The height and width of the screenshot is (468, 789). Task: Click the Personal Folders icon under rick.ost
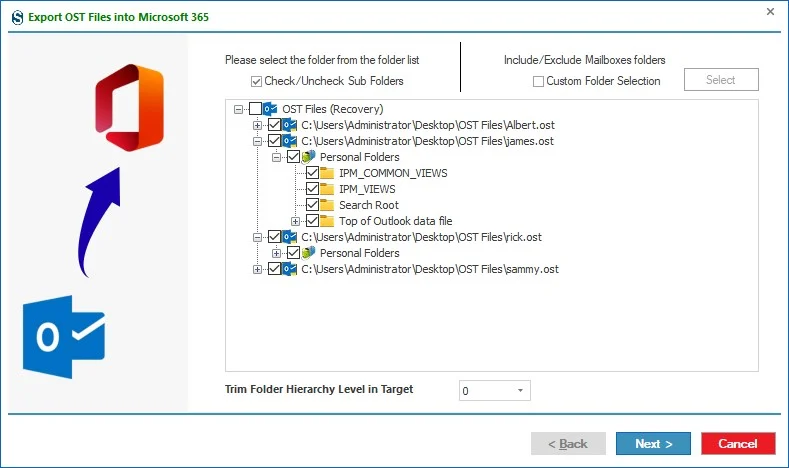click(x=308, y=253)
